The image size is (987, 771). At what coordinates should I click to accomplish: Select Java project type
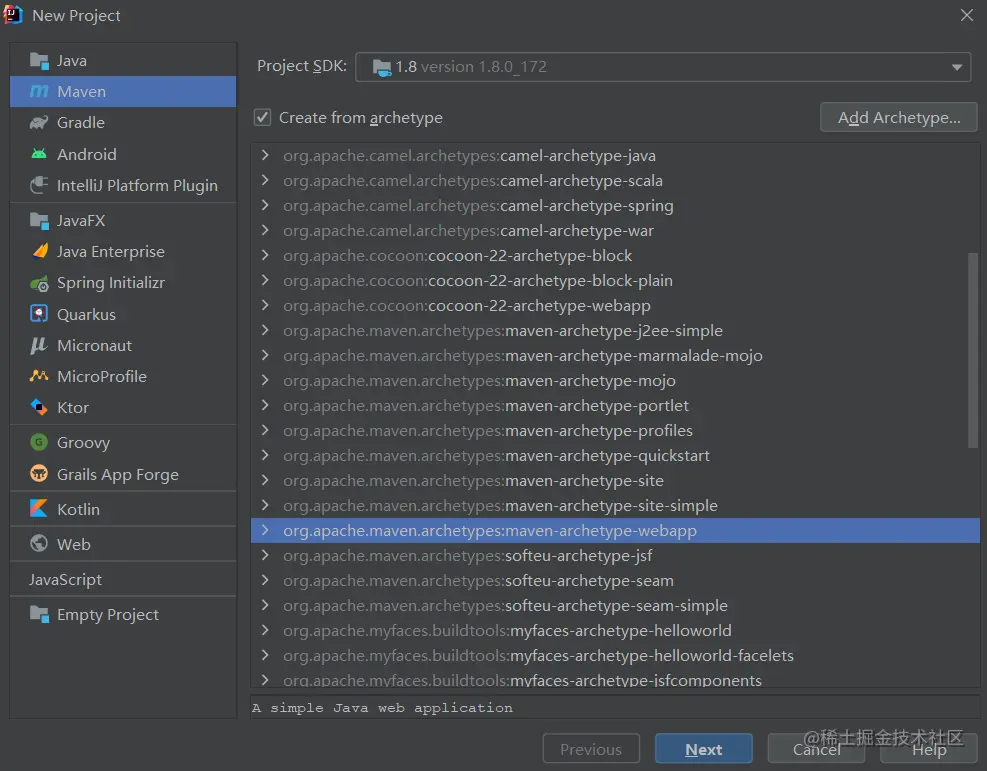point(123,61)
